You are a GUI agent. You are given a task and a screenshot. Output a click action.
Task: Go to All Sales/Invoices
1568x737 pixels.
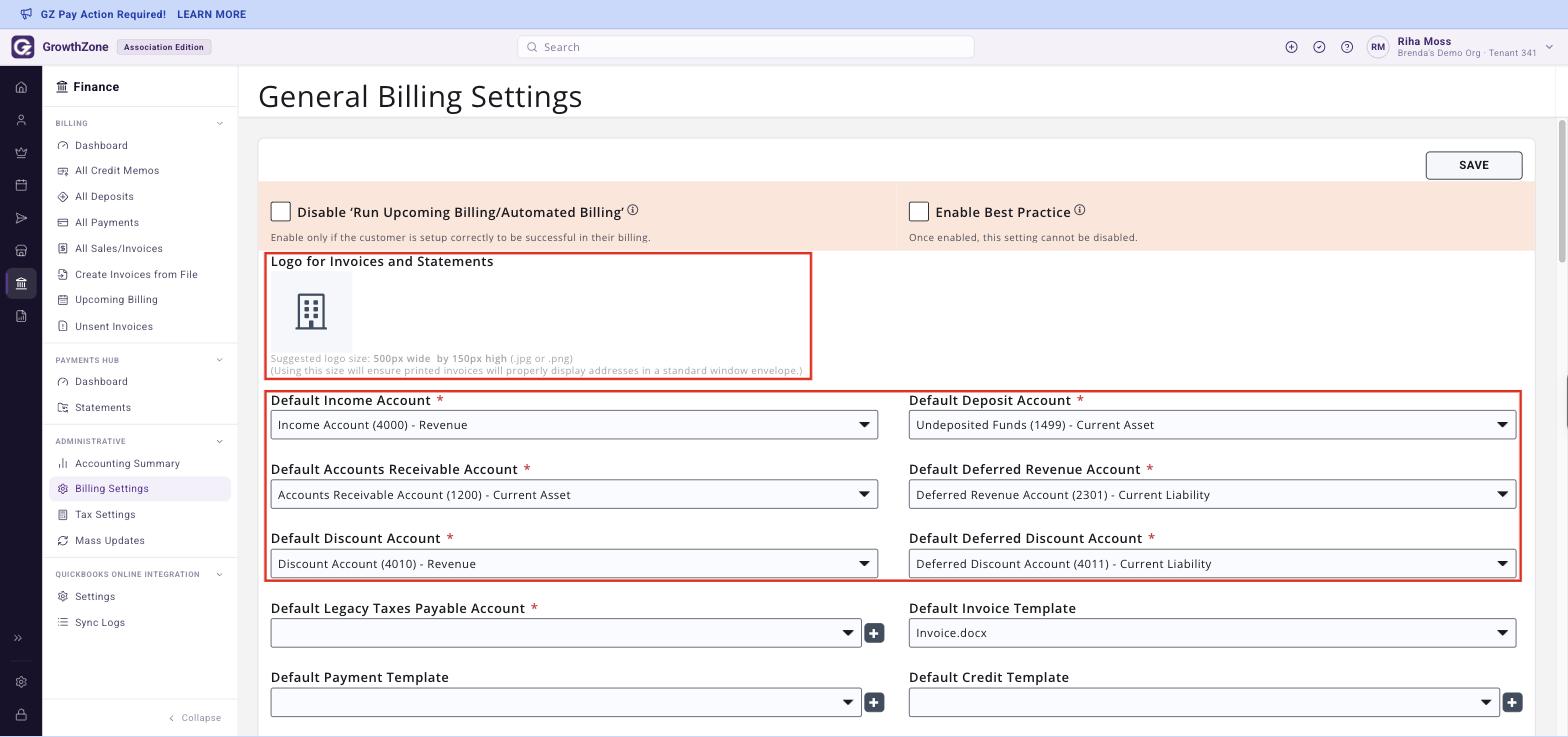pyautogui.click(x=118, y=249)
